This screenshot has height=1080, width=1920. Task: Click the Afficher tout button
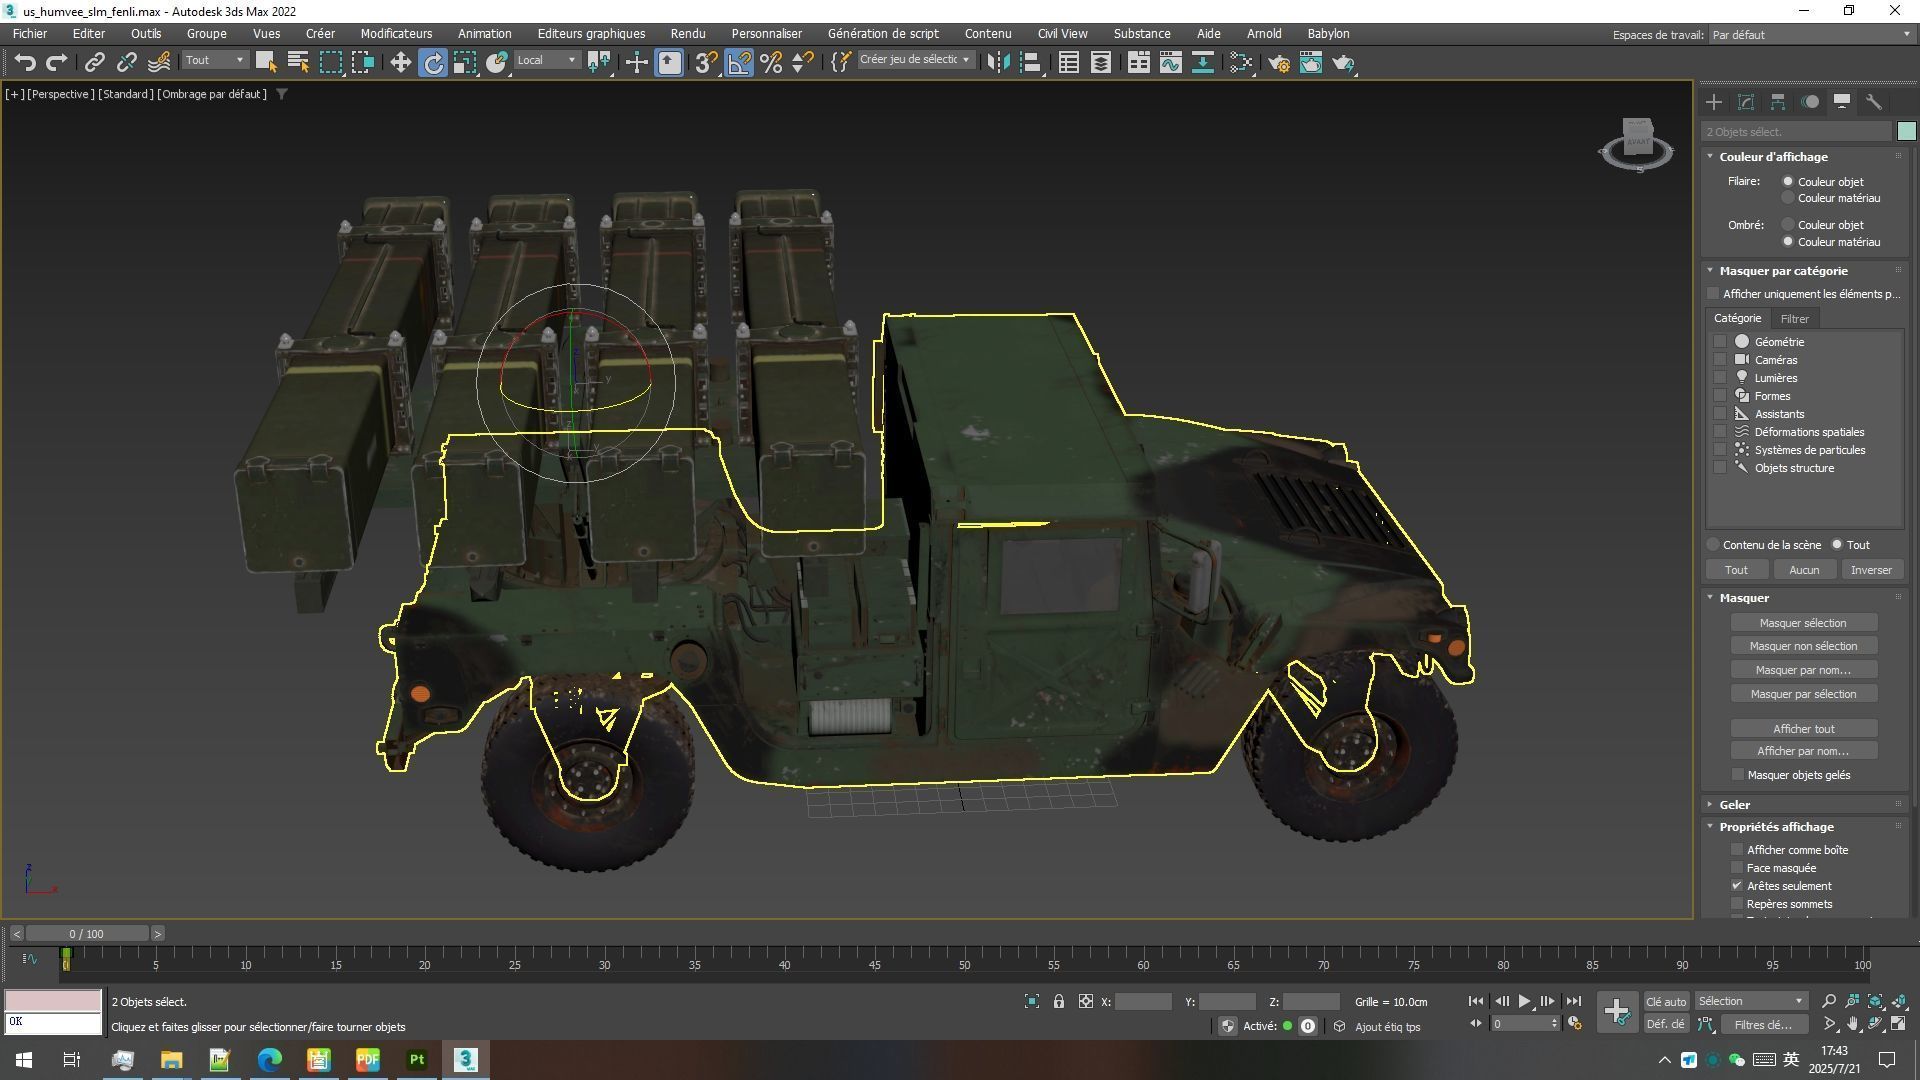[1803, 729]
